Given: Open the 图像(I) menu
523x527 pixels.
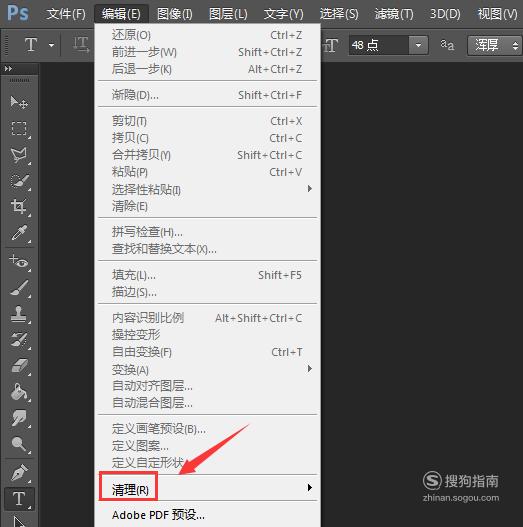Looking at the screenshot, I should tap(175, 14).
